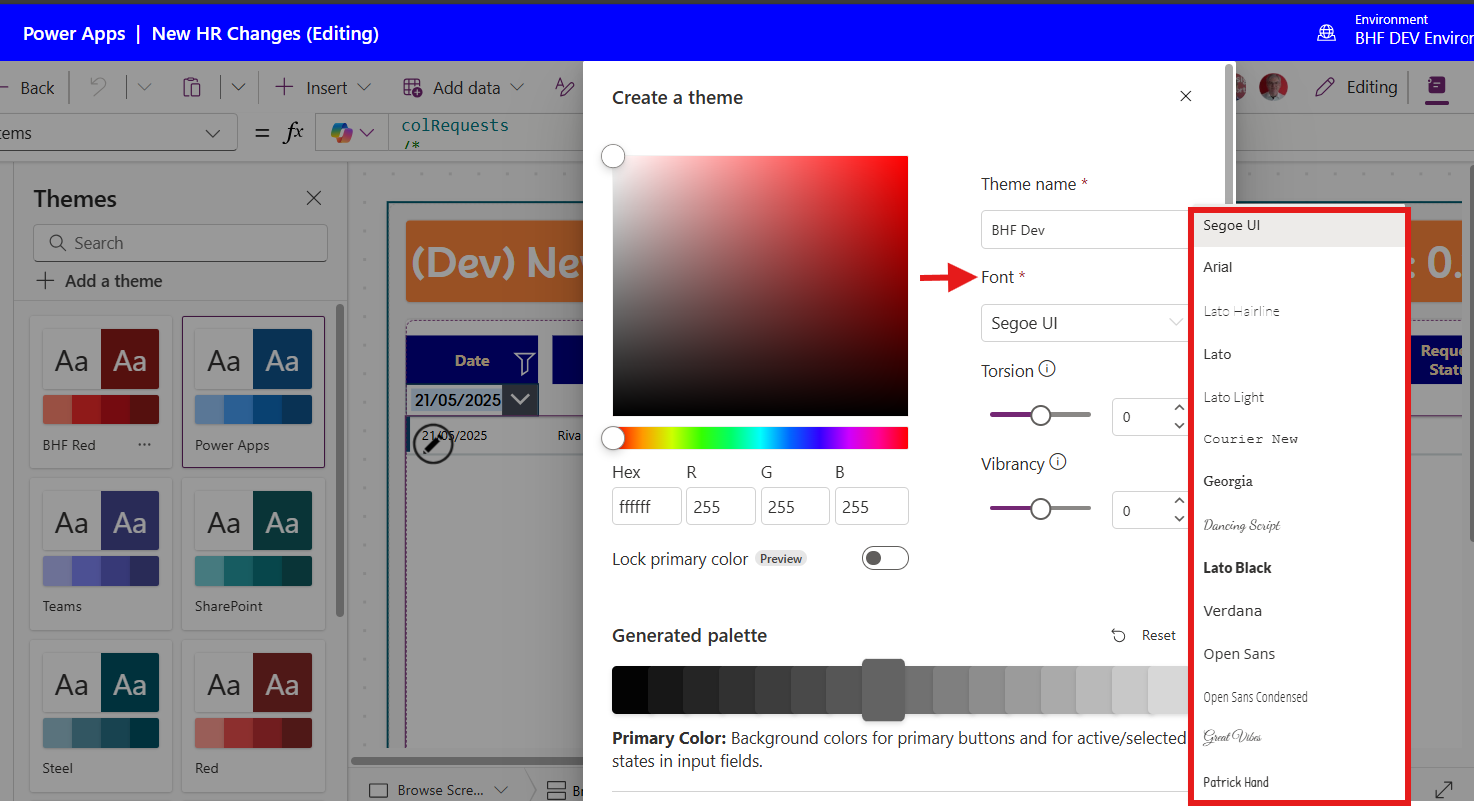This screenshot has width=1474, height=807.
Task: Click the user profile avatar
Action: [x=1273, y=87]
